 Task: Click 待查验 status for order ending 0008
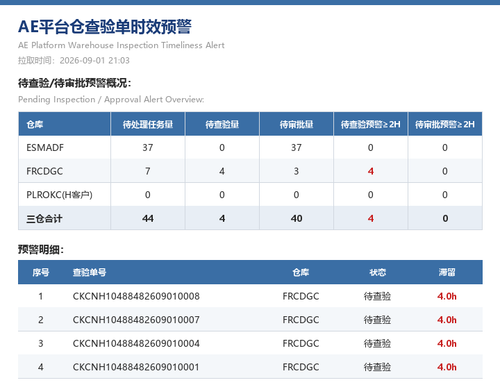(x=377, y=296)
